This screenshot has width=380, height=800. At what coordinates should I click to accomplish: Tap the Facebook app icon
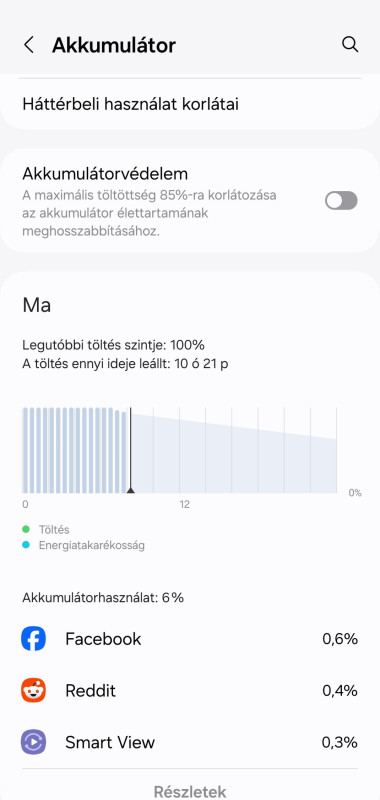pos(34,639)
